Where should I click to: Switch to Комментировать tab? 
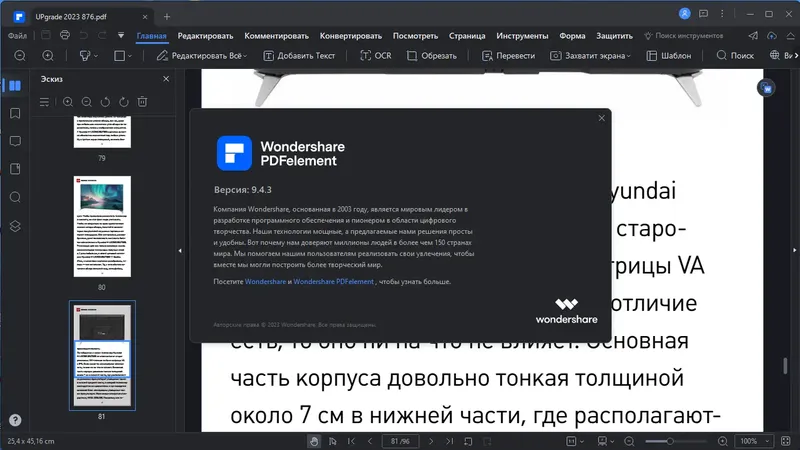pyautogui.click(x=277, y=36)
